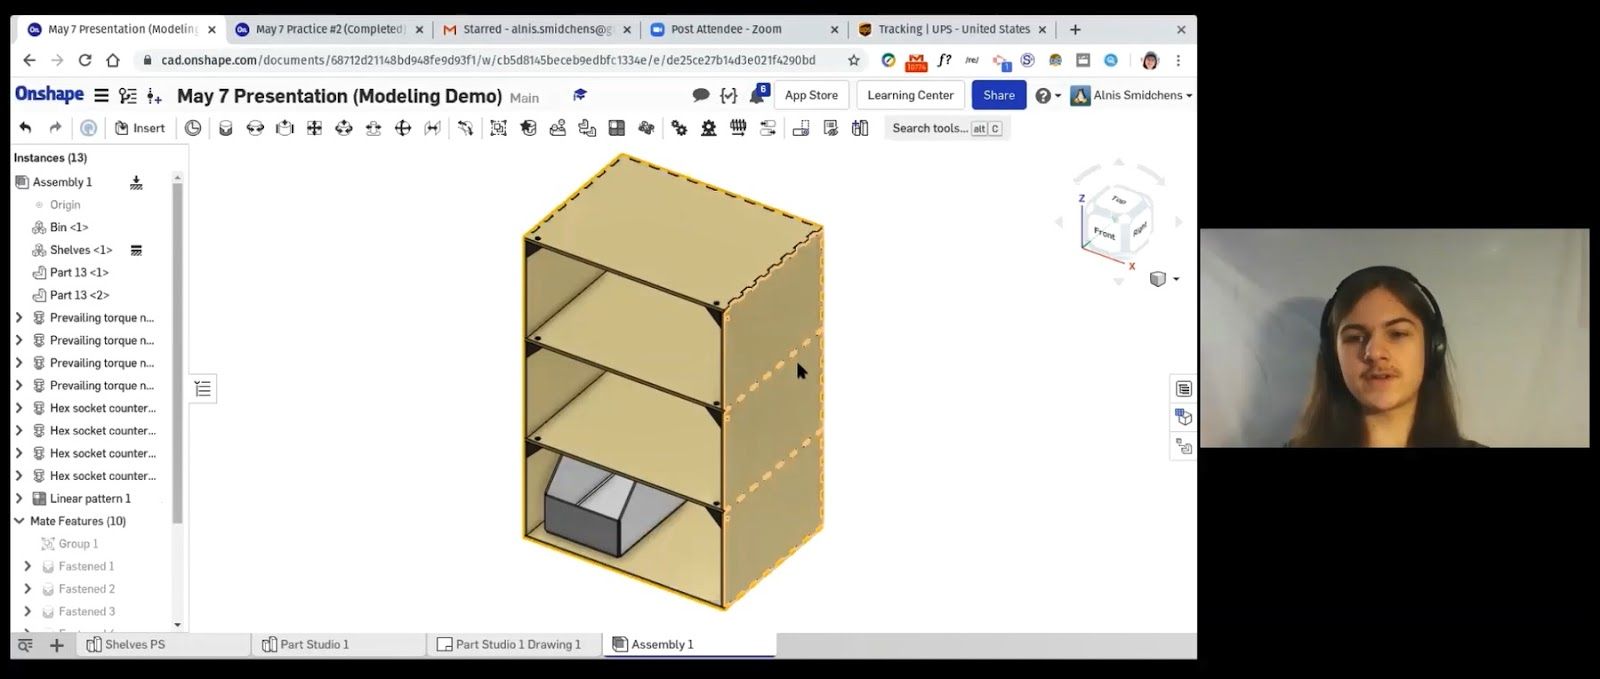
Task: Collapse the Mate Features section
Action: (19, 521)
